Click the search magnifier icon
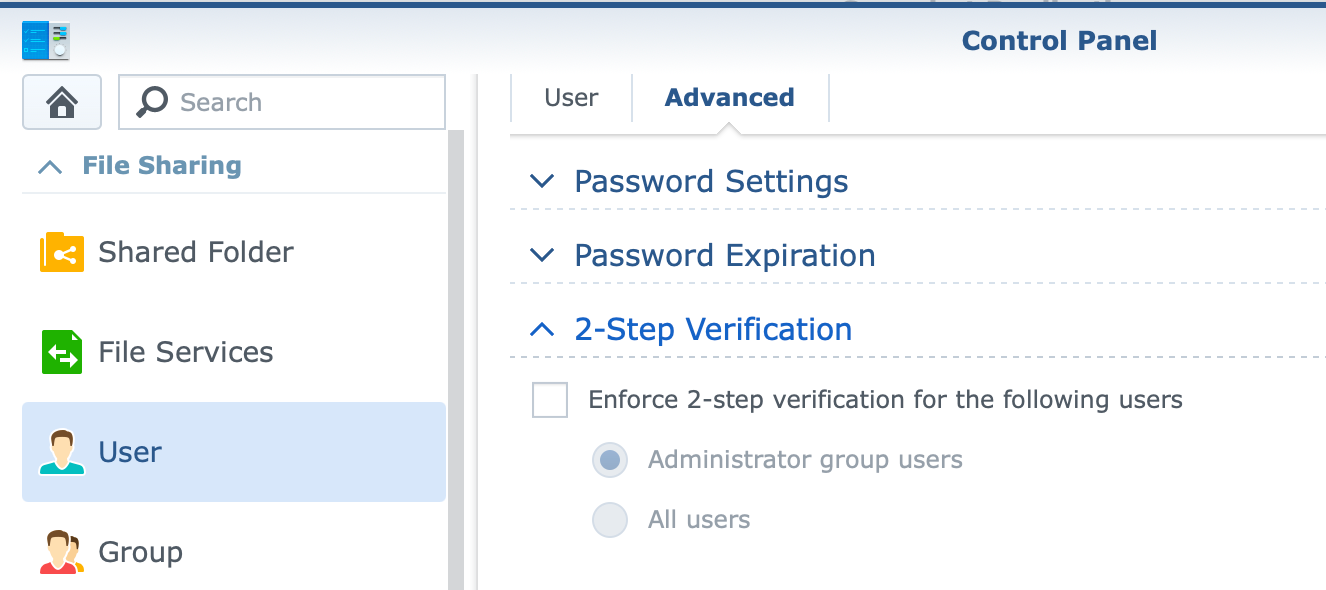1326x590 pixels. 152,102
